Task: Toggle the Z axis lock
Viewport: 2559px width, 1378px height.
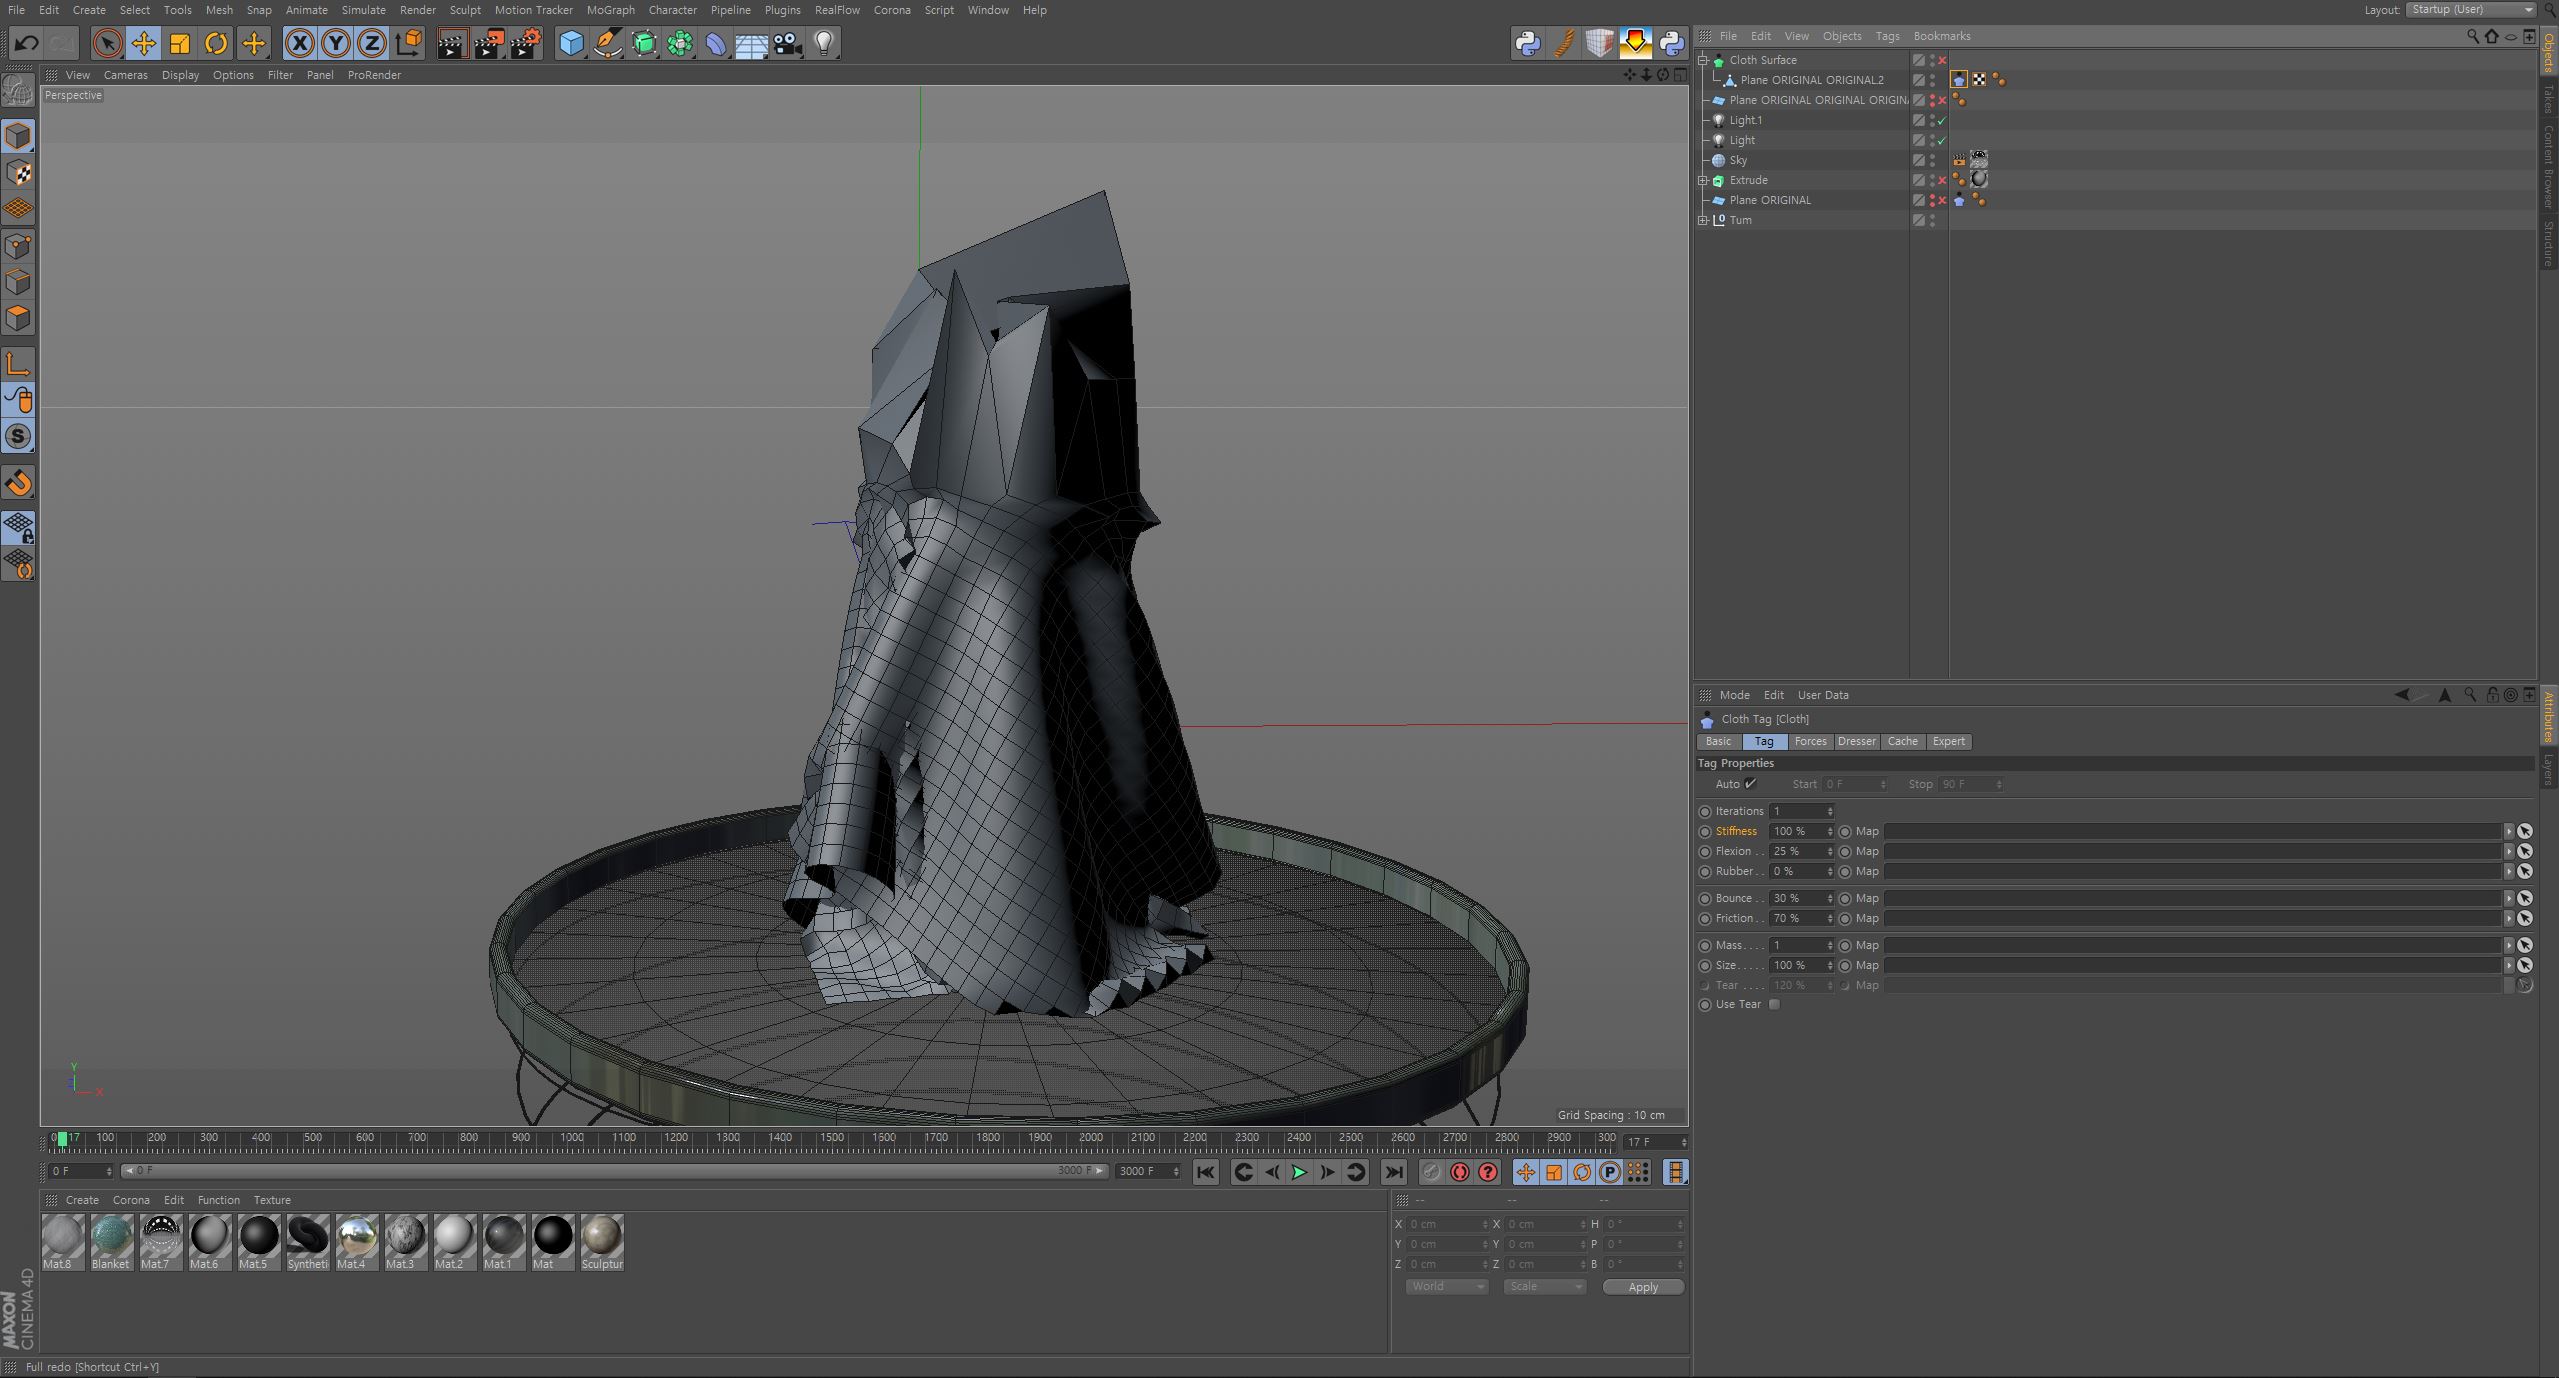Action: 372,43
